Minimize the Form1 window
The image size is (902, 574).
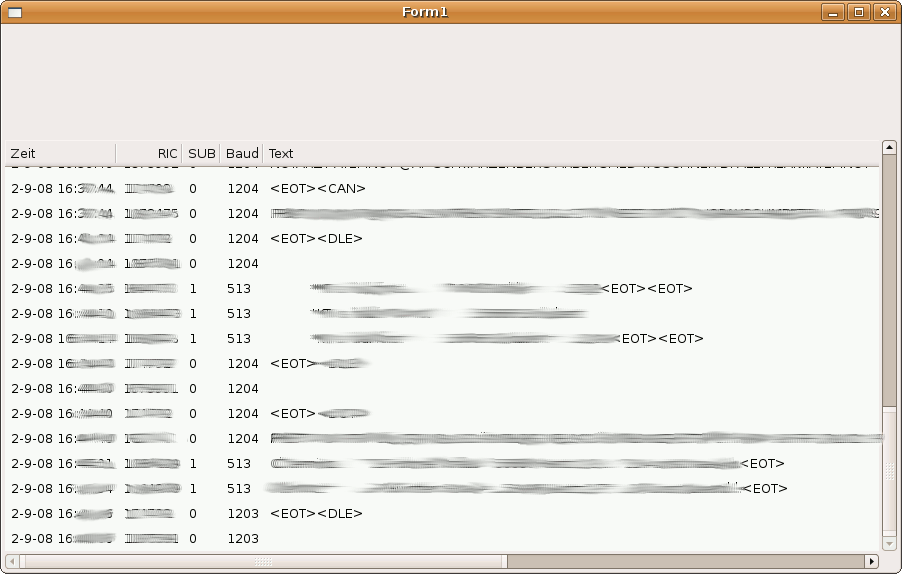tap(832, 12)
